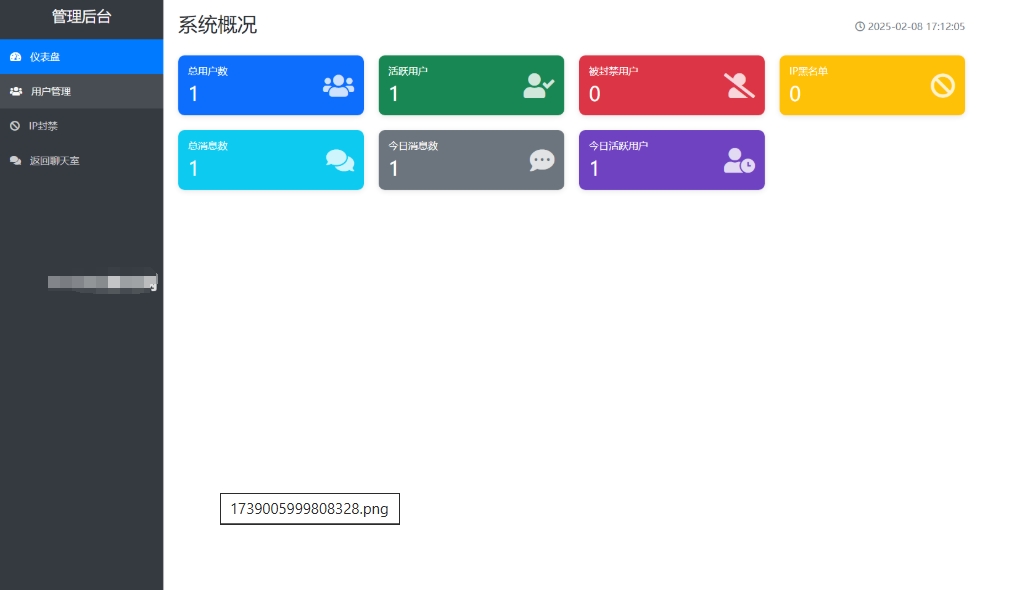
Task: Click the group icon on 总用户数 card
Action: (338, 86)
